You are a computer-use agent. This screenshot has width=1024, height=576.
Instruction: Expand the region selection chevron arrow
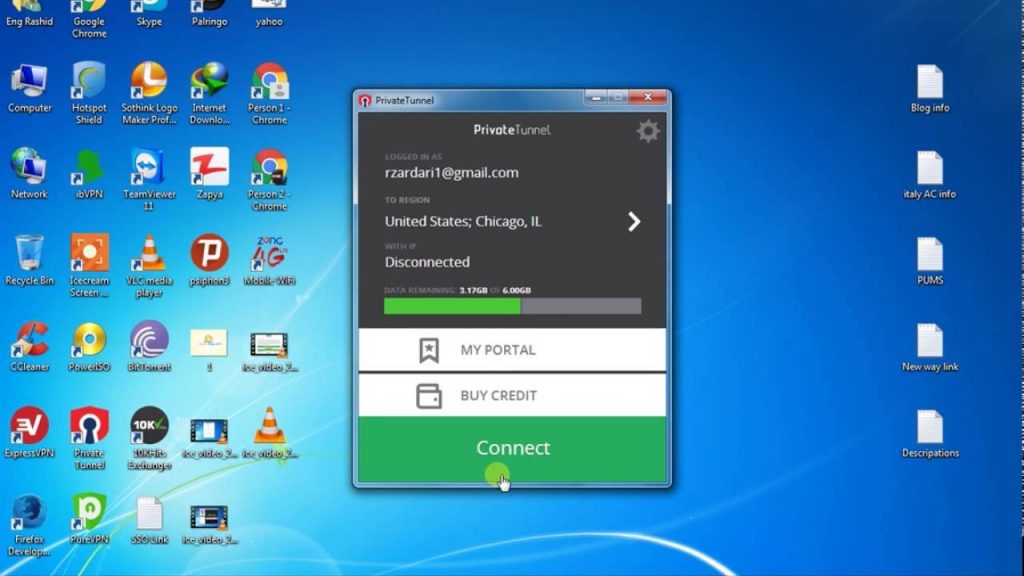[634, 222]
